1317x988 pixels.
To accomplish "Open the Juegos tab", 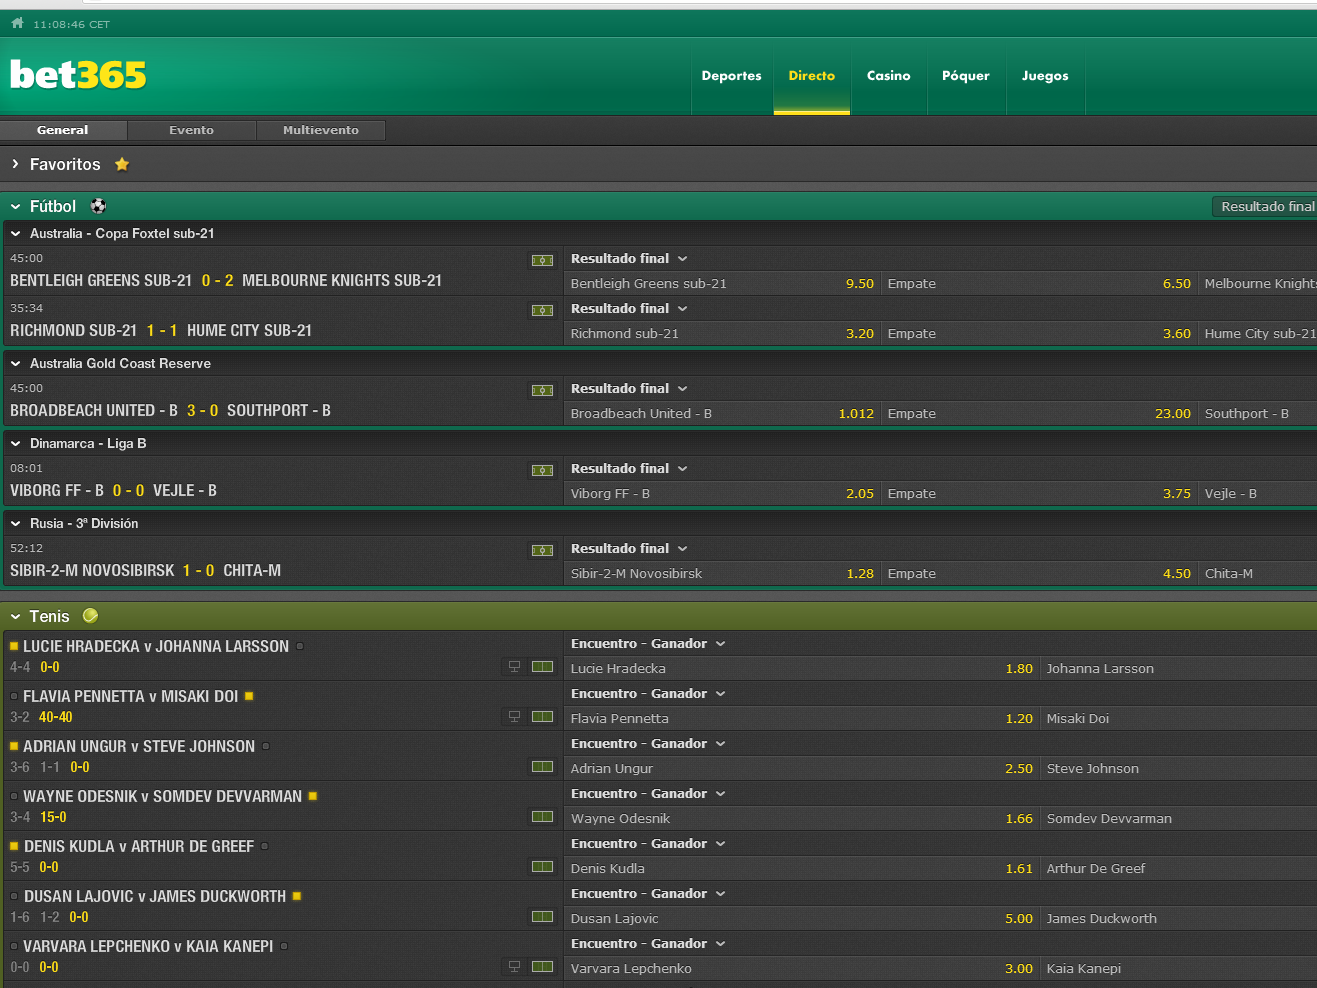I will point(1045,76).
